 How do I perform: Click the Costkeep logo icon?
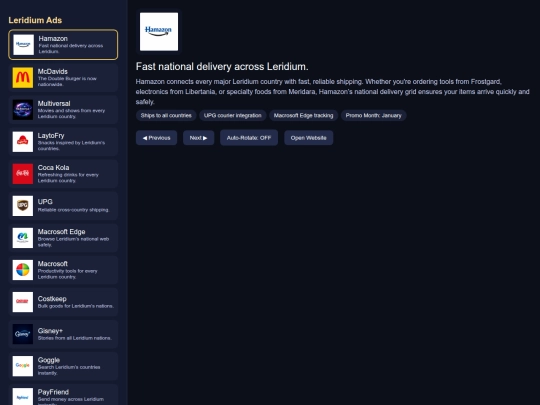click(23, 302)
